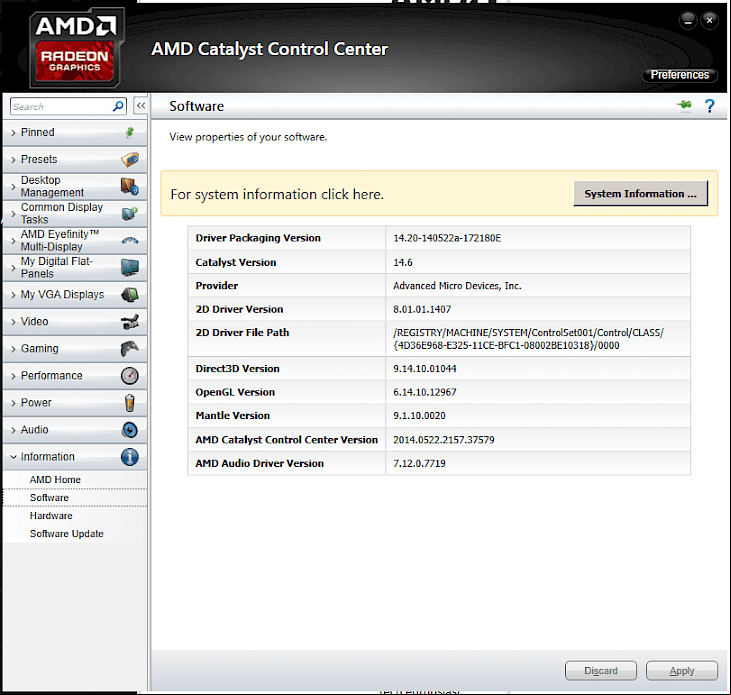Click the Audio speaker icon
The height and width of the screenshot is (695, 731).
point(130,430)
